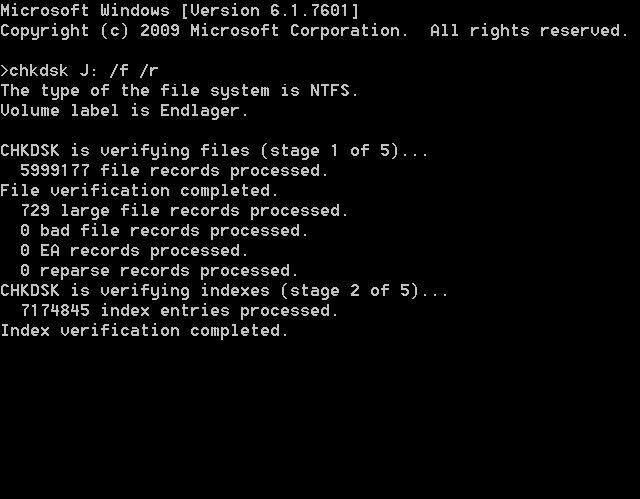The width and height of the screenshot is (640, 499).
Task: Click the '0 reparse records processed' line
Action: (159, 271)
